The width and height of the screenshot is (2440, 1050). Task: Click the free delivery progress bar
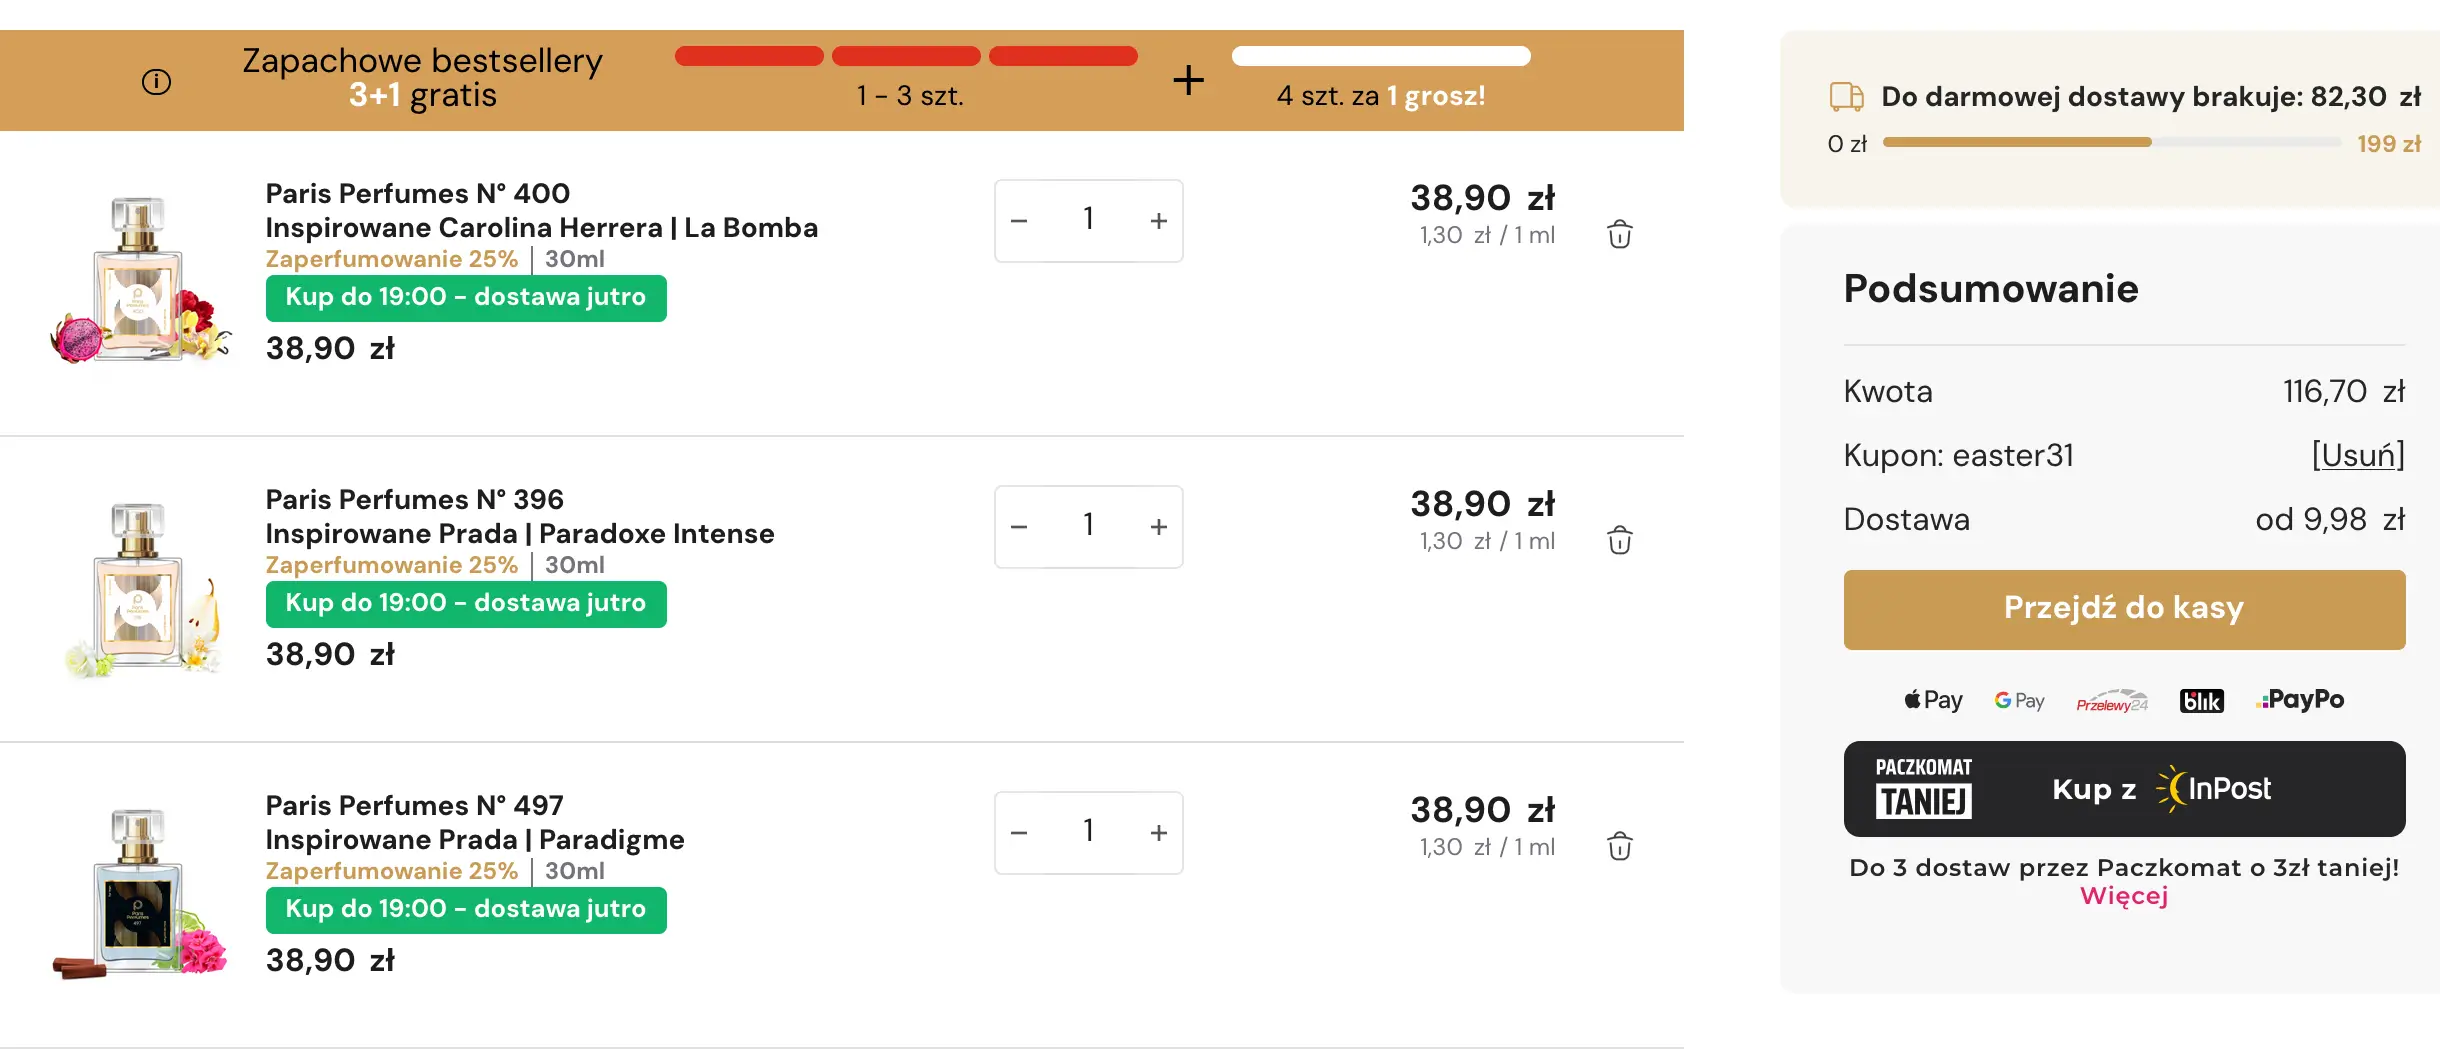pyautogui.click(x=2110, y=143)
